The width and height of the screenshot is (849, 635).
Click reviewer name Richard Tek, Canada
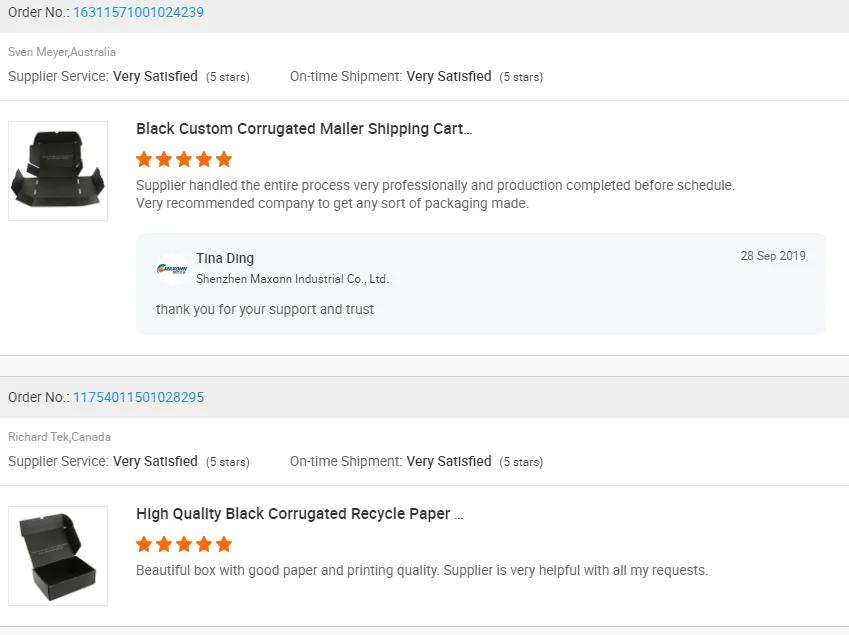point(59,437)
